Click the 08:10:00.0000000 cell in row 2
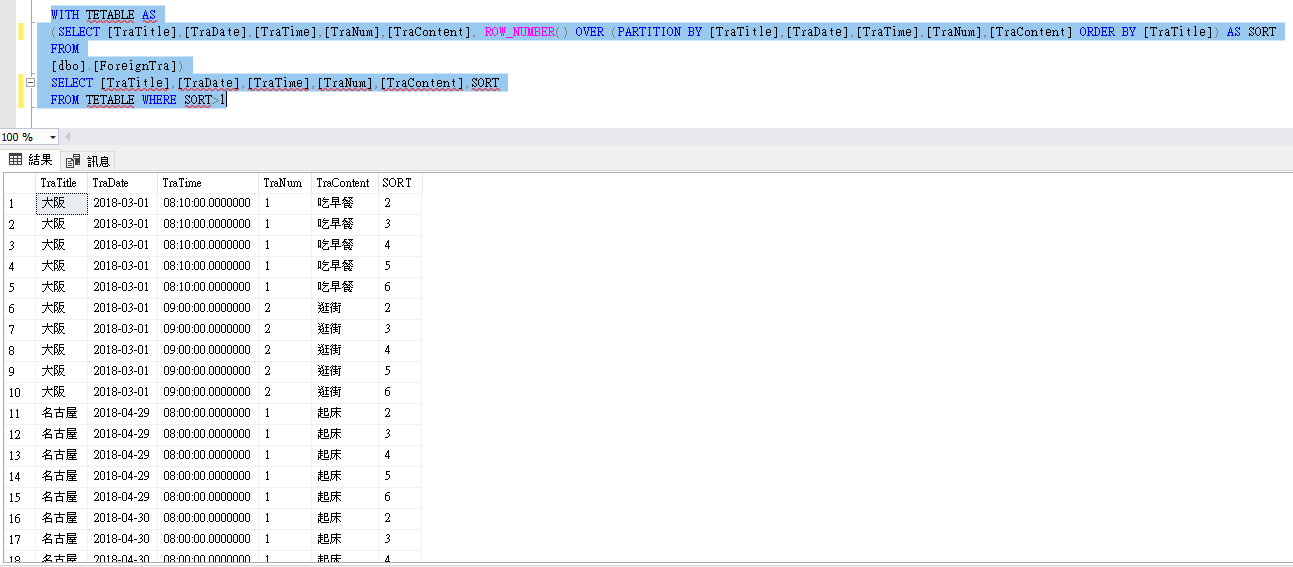Image resolution: width=1293 pixels, height=567 pixels. point(209,224)
